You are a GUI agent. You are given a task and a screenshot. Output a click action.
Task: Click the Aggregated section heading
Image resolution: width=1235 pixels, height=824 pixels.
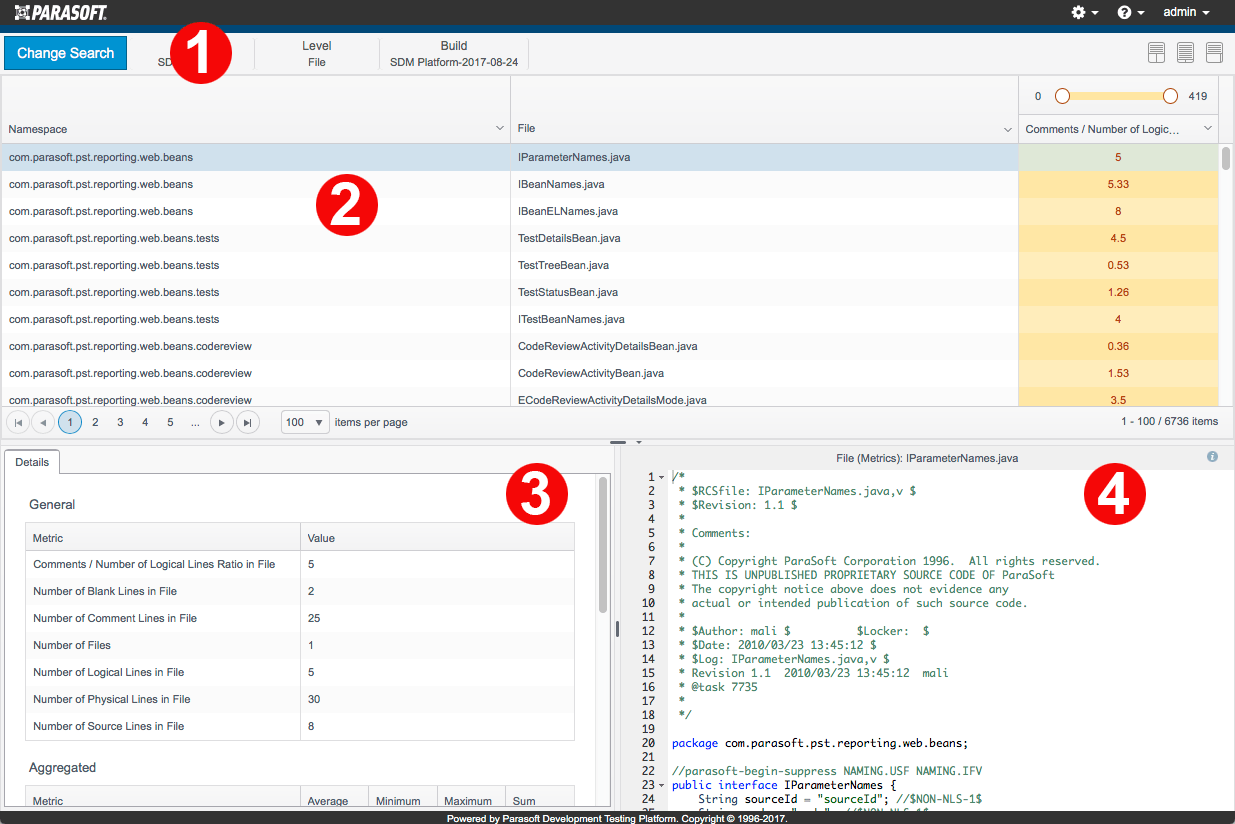[x=63, y=768]
